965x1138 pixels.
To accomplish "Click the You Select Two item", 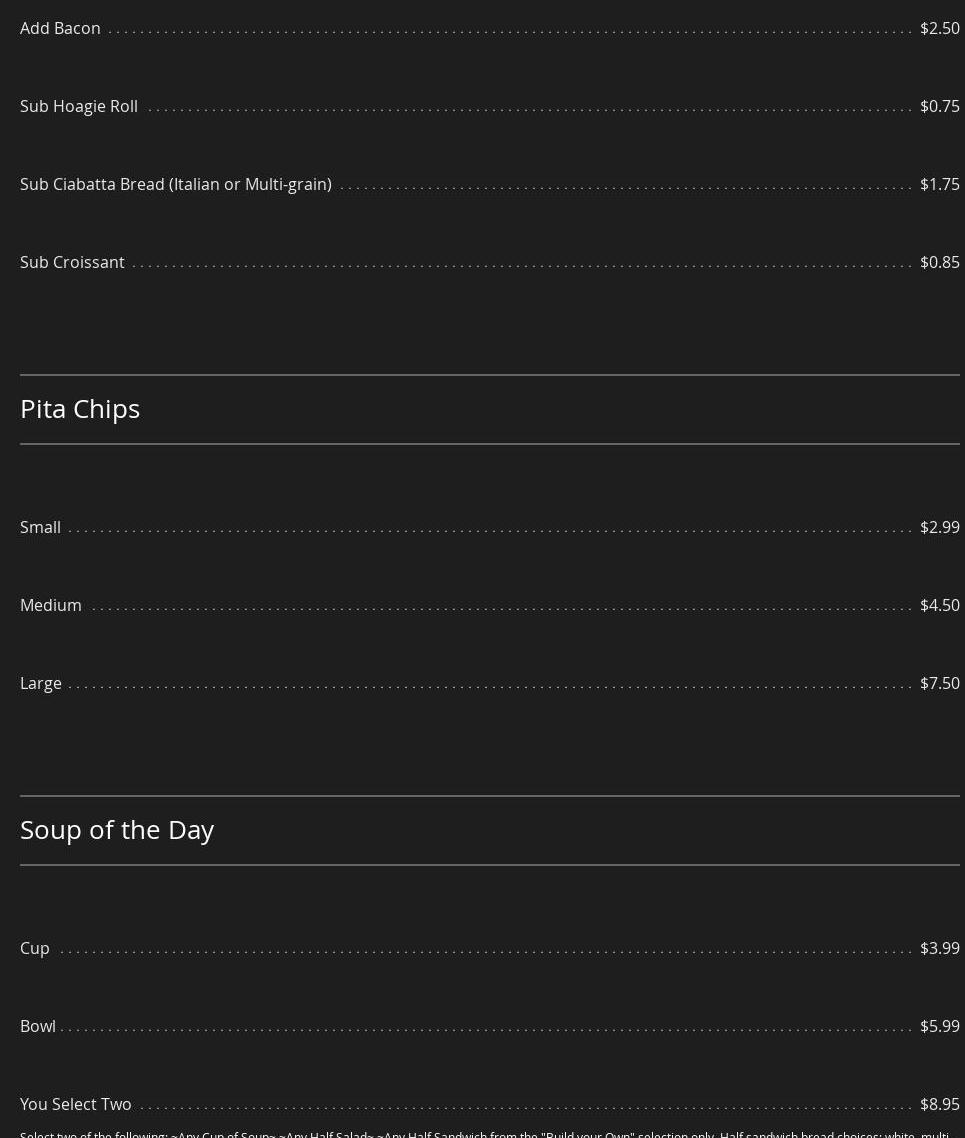I will [76, 1104].
